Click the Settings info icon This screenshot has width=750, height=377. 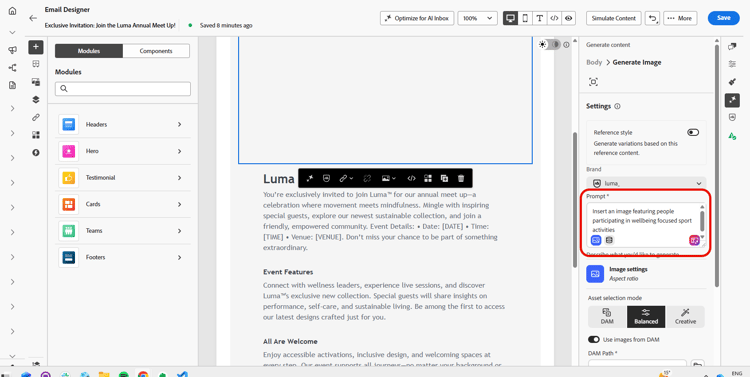(617, 106)
